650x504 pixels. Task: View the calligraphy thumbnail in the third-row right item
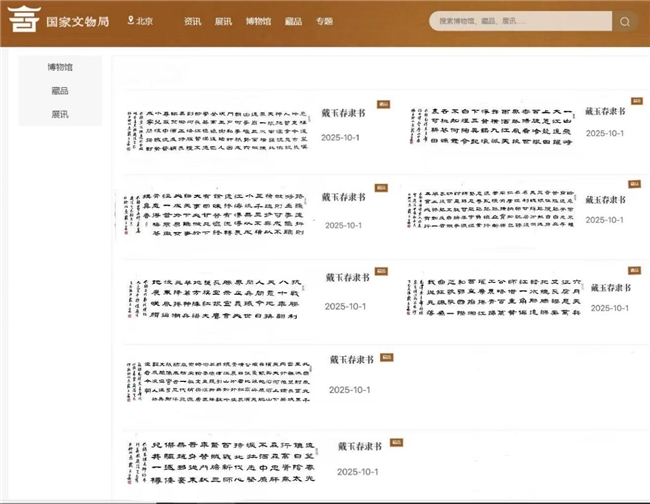pyautogui.click(x=510, y=295)
